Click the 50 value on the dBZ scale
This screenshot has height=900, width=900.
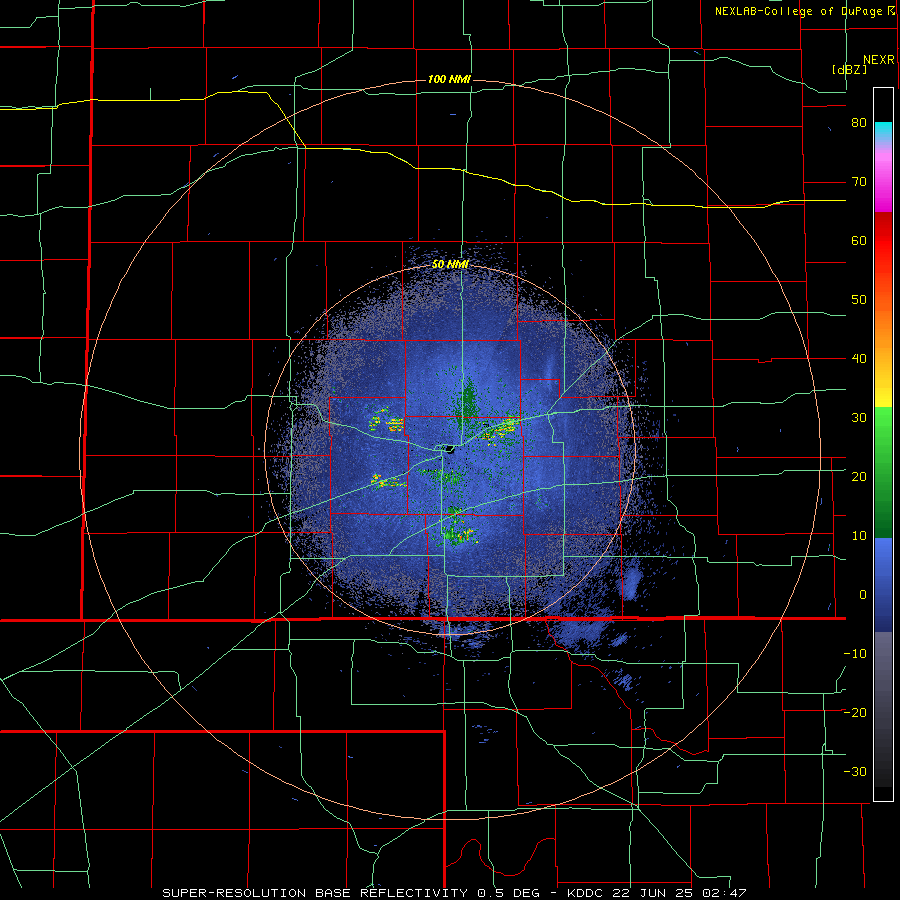[859, 300]
